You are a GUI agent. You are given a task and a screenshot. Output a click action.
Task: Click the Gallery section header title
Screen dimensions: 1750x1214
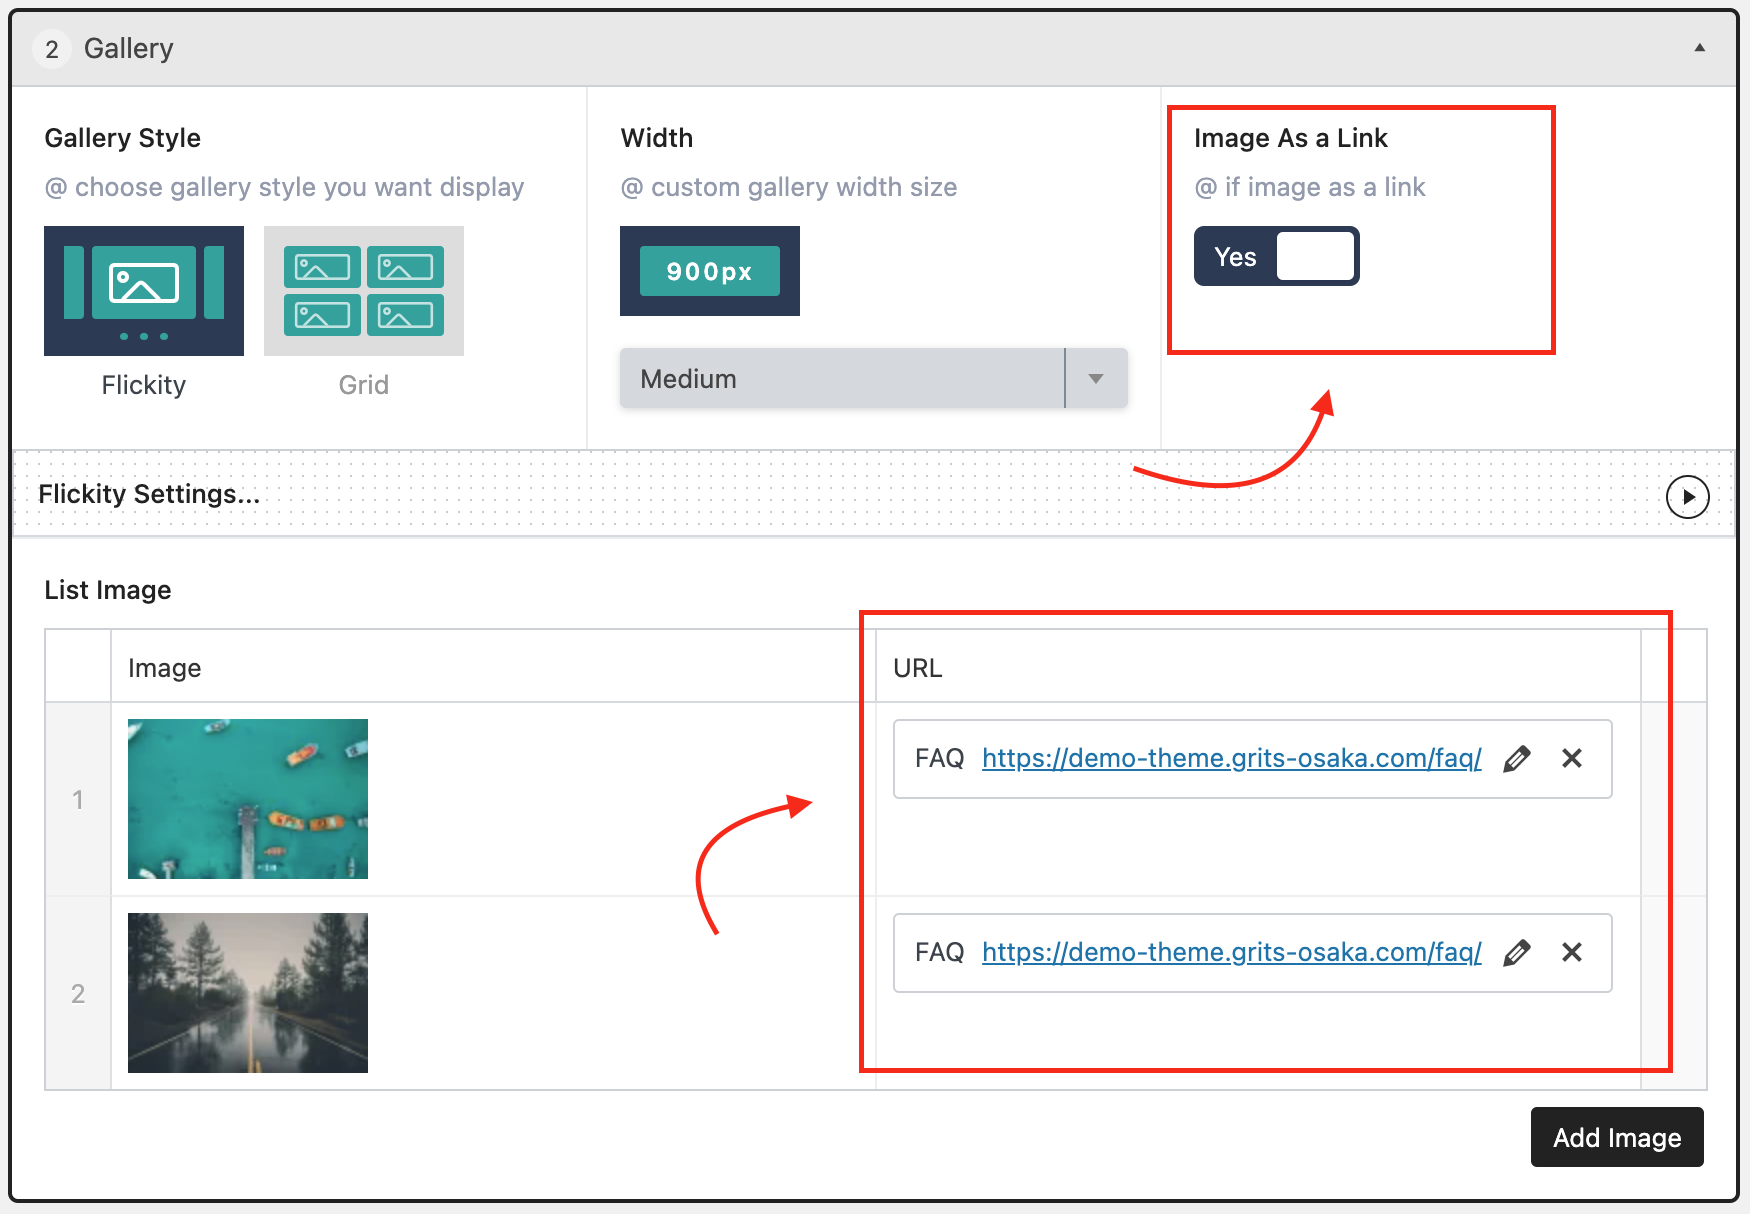pyautogui.click(x=128, y=48)
